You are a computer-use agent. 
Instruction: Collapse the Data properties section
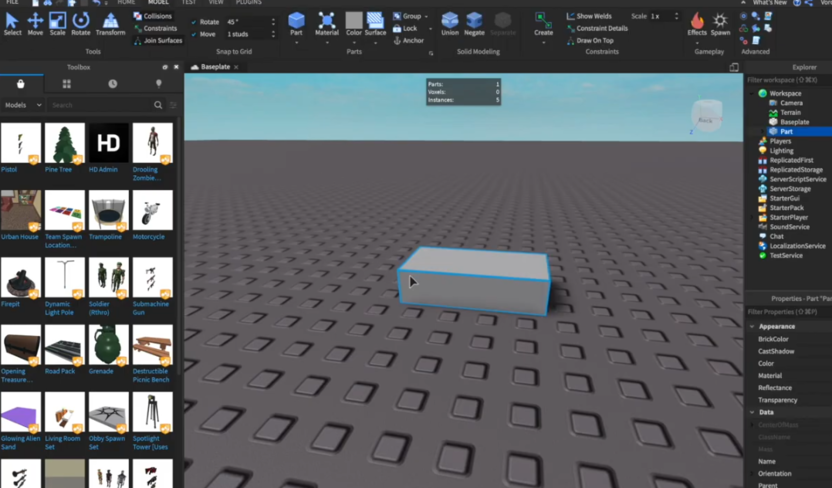click(x=752, y=412)
